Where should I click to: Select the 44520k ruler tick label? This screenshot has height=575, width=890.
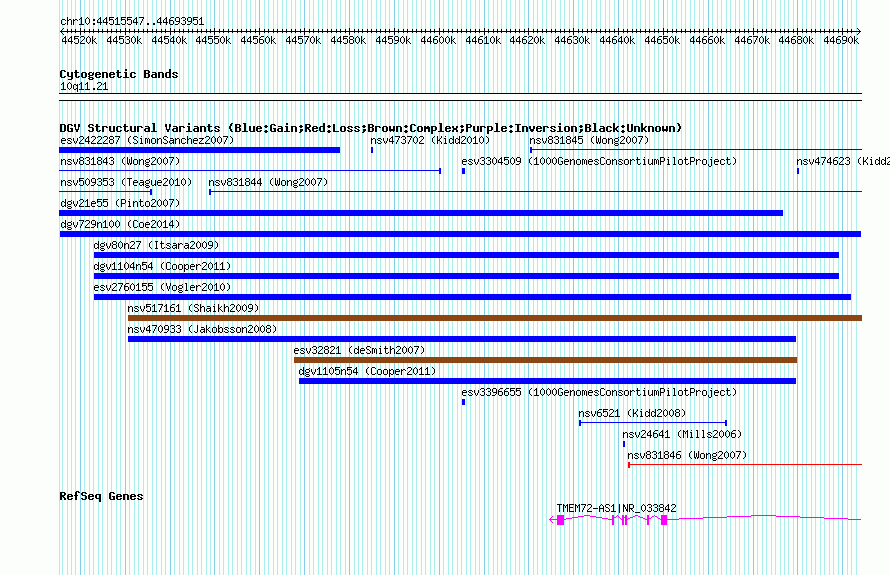click(79, 40)
